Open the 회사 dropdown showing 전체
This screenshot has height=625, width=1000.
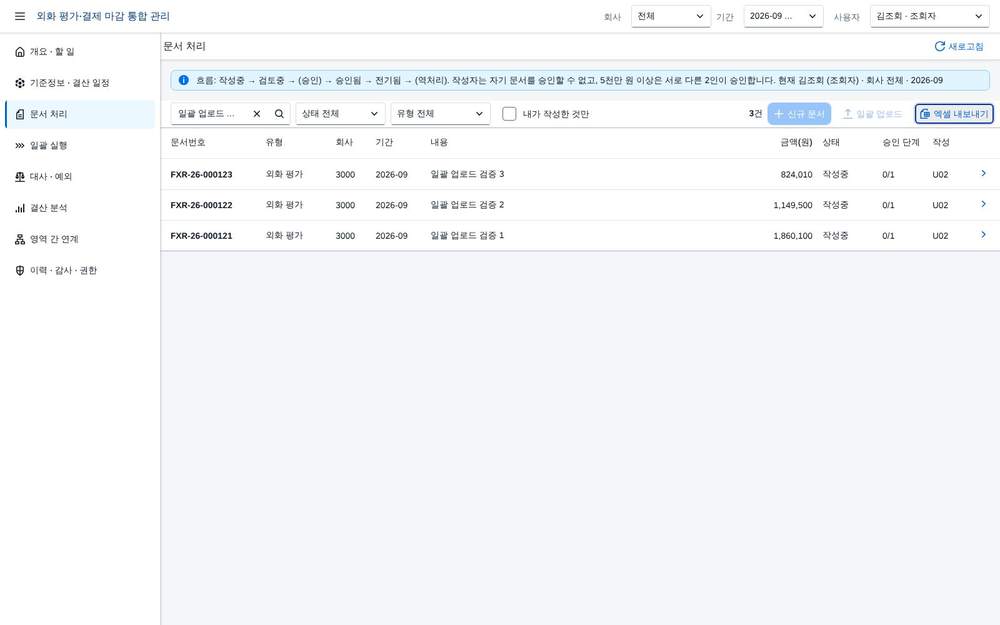coord(671,17)
